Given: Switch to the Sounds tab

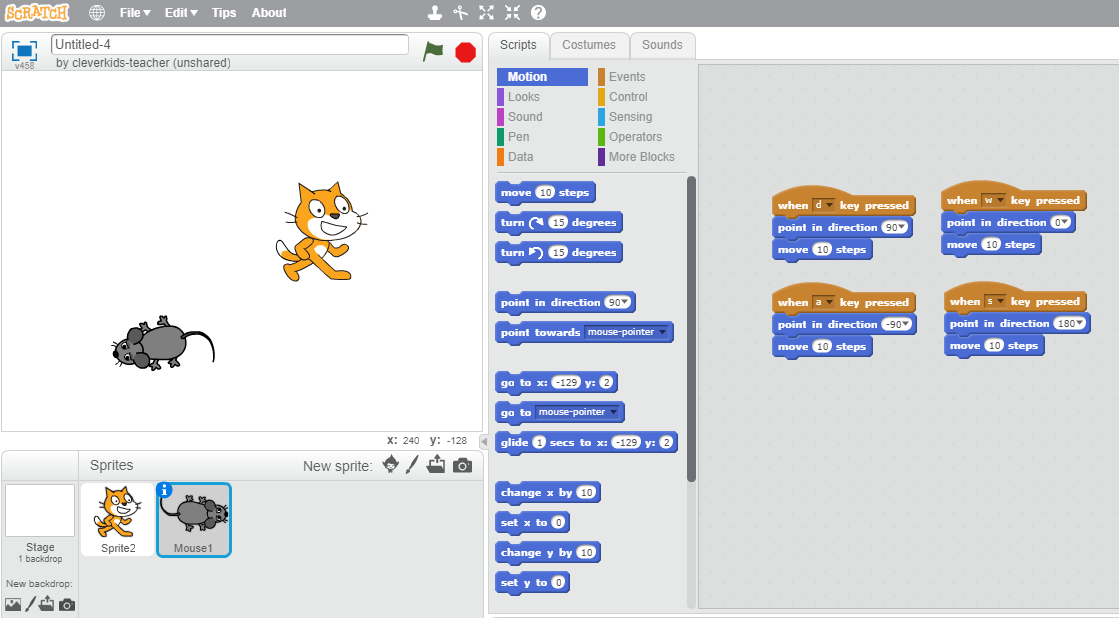Looking at the screenshot, I should 662,45.
